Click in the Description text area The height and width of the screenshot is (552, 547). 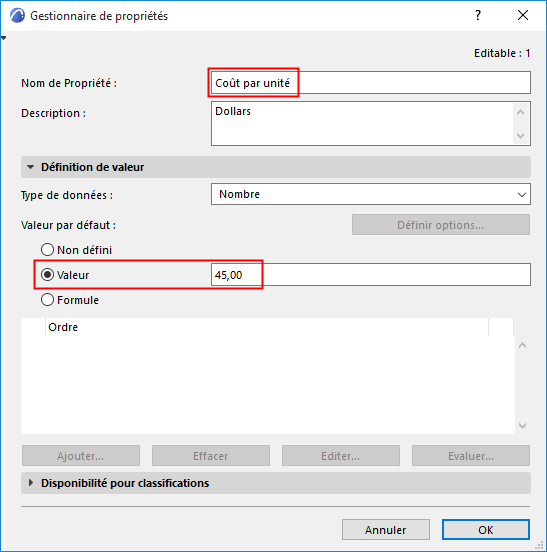(363, 124)
